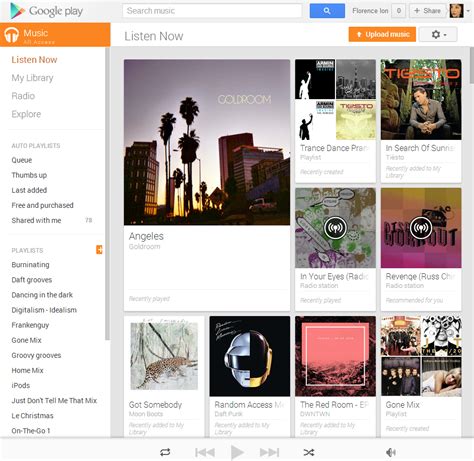Open the Explore section
Image resolution: width=474 pixels, height=461 pixels.
[26, 114]
